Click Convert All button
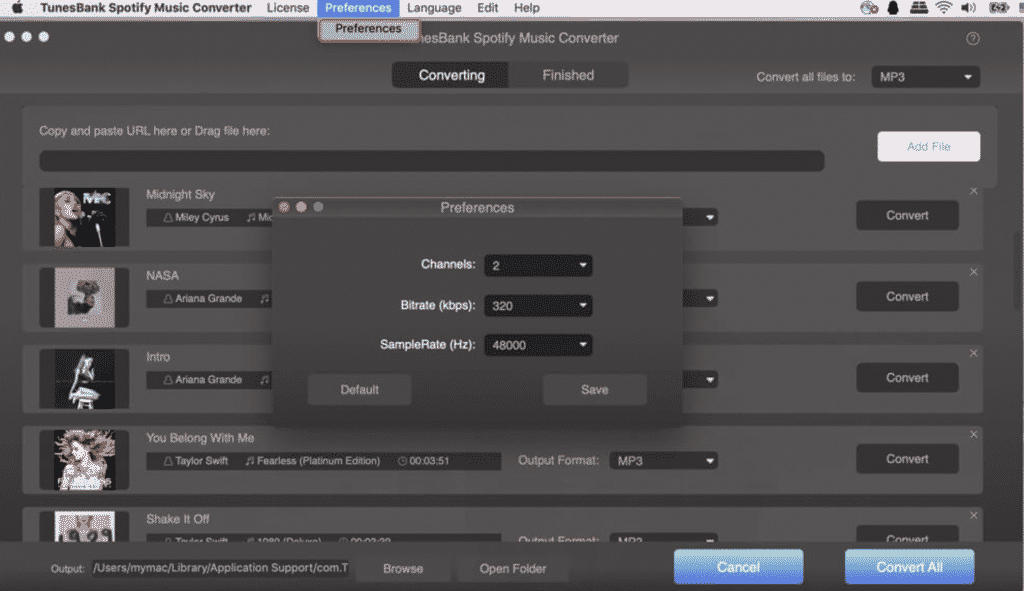The width and height of the screenshot is (1024, 591). (910, 567)
